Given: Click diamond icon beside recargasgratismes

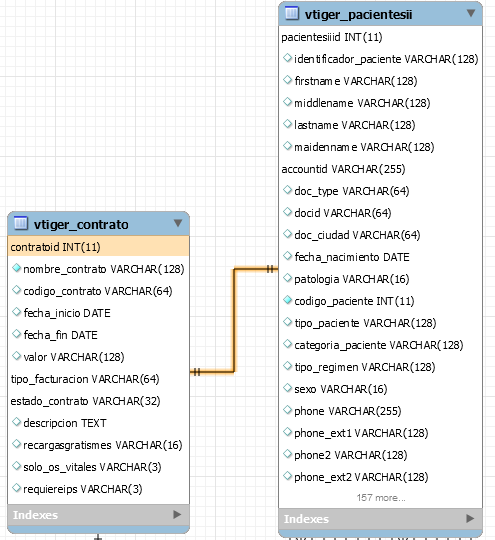Looking at the screenshot, I should 16,444.
